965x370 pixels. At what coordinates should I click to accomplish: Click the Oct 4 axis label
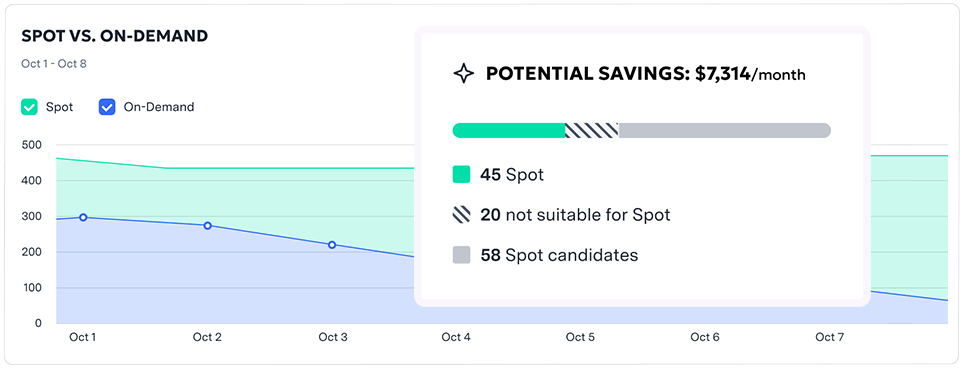pos(456,337)
